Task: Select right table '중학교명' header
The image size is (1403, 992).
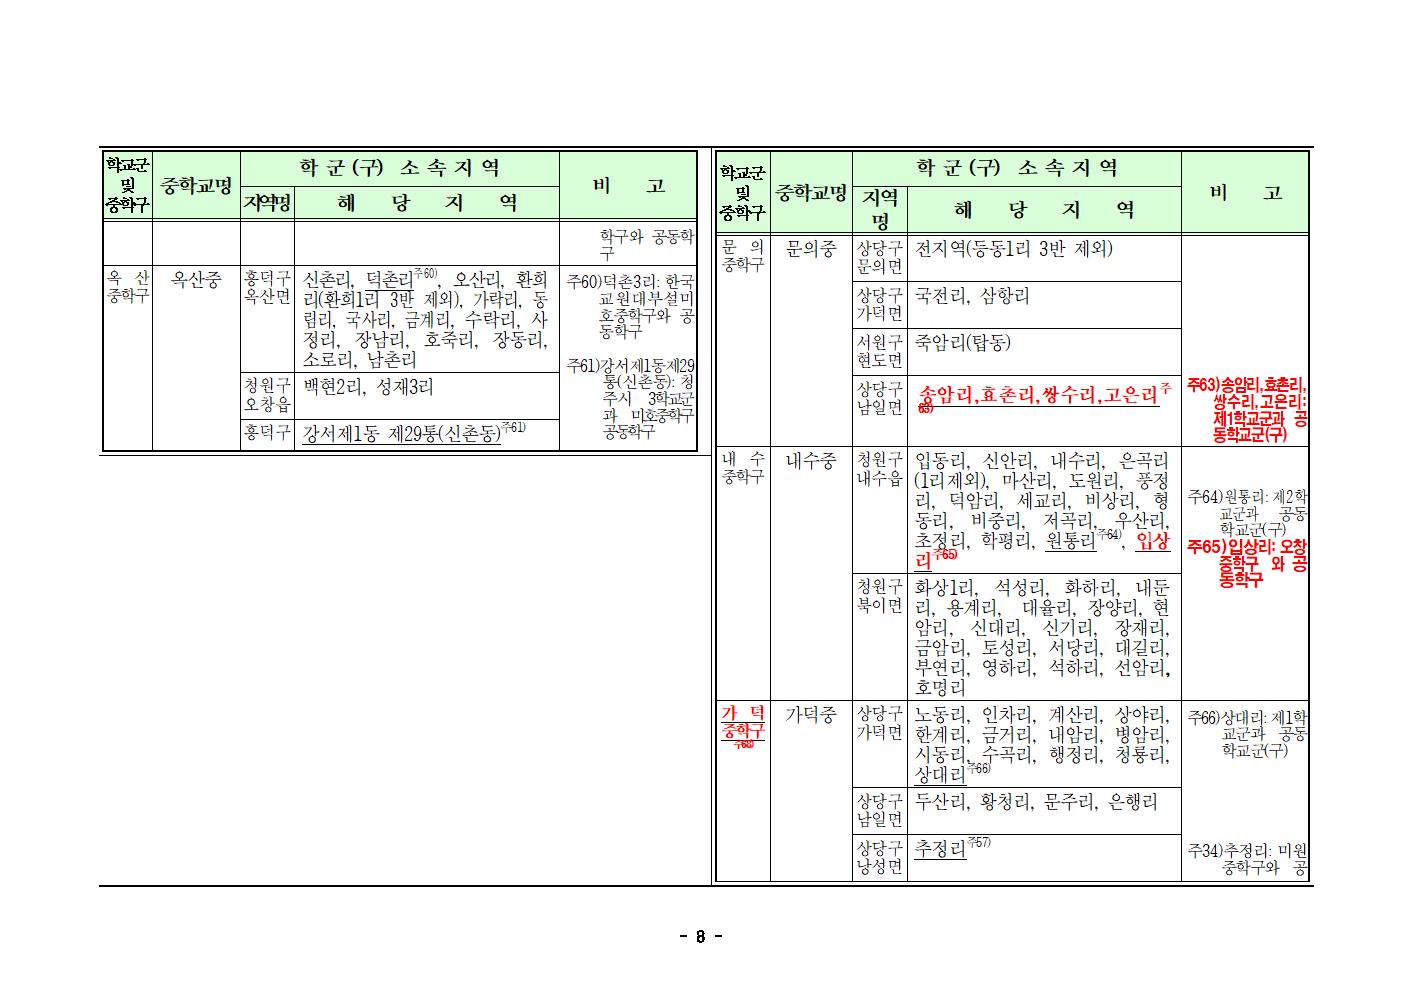Action: coord(811,193)
